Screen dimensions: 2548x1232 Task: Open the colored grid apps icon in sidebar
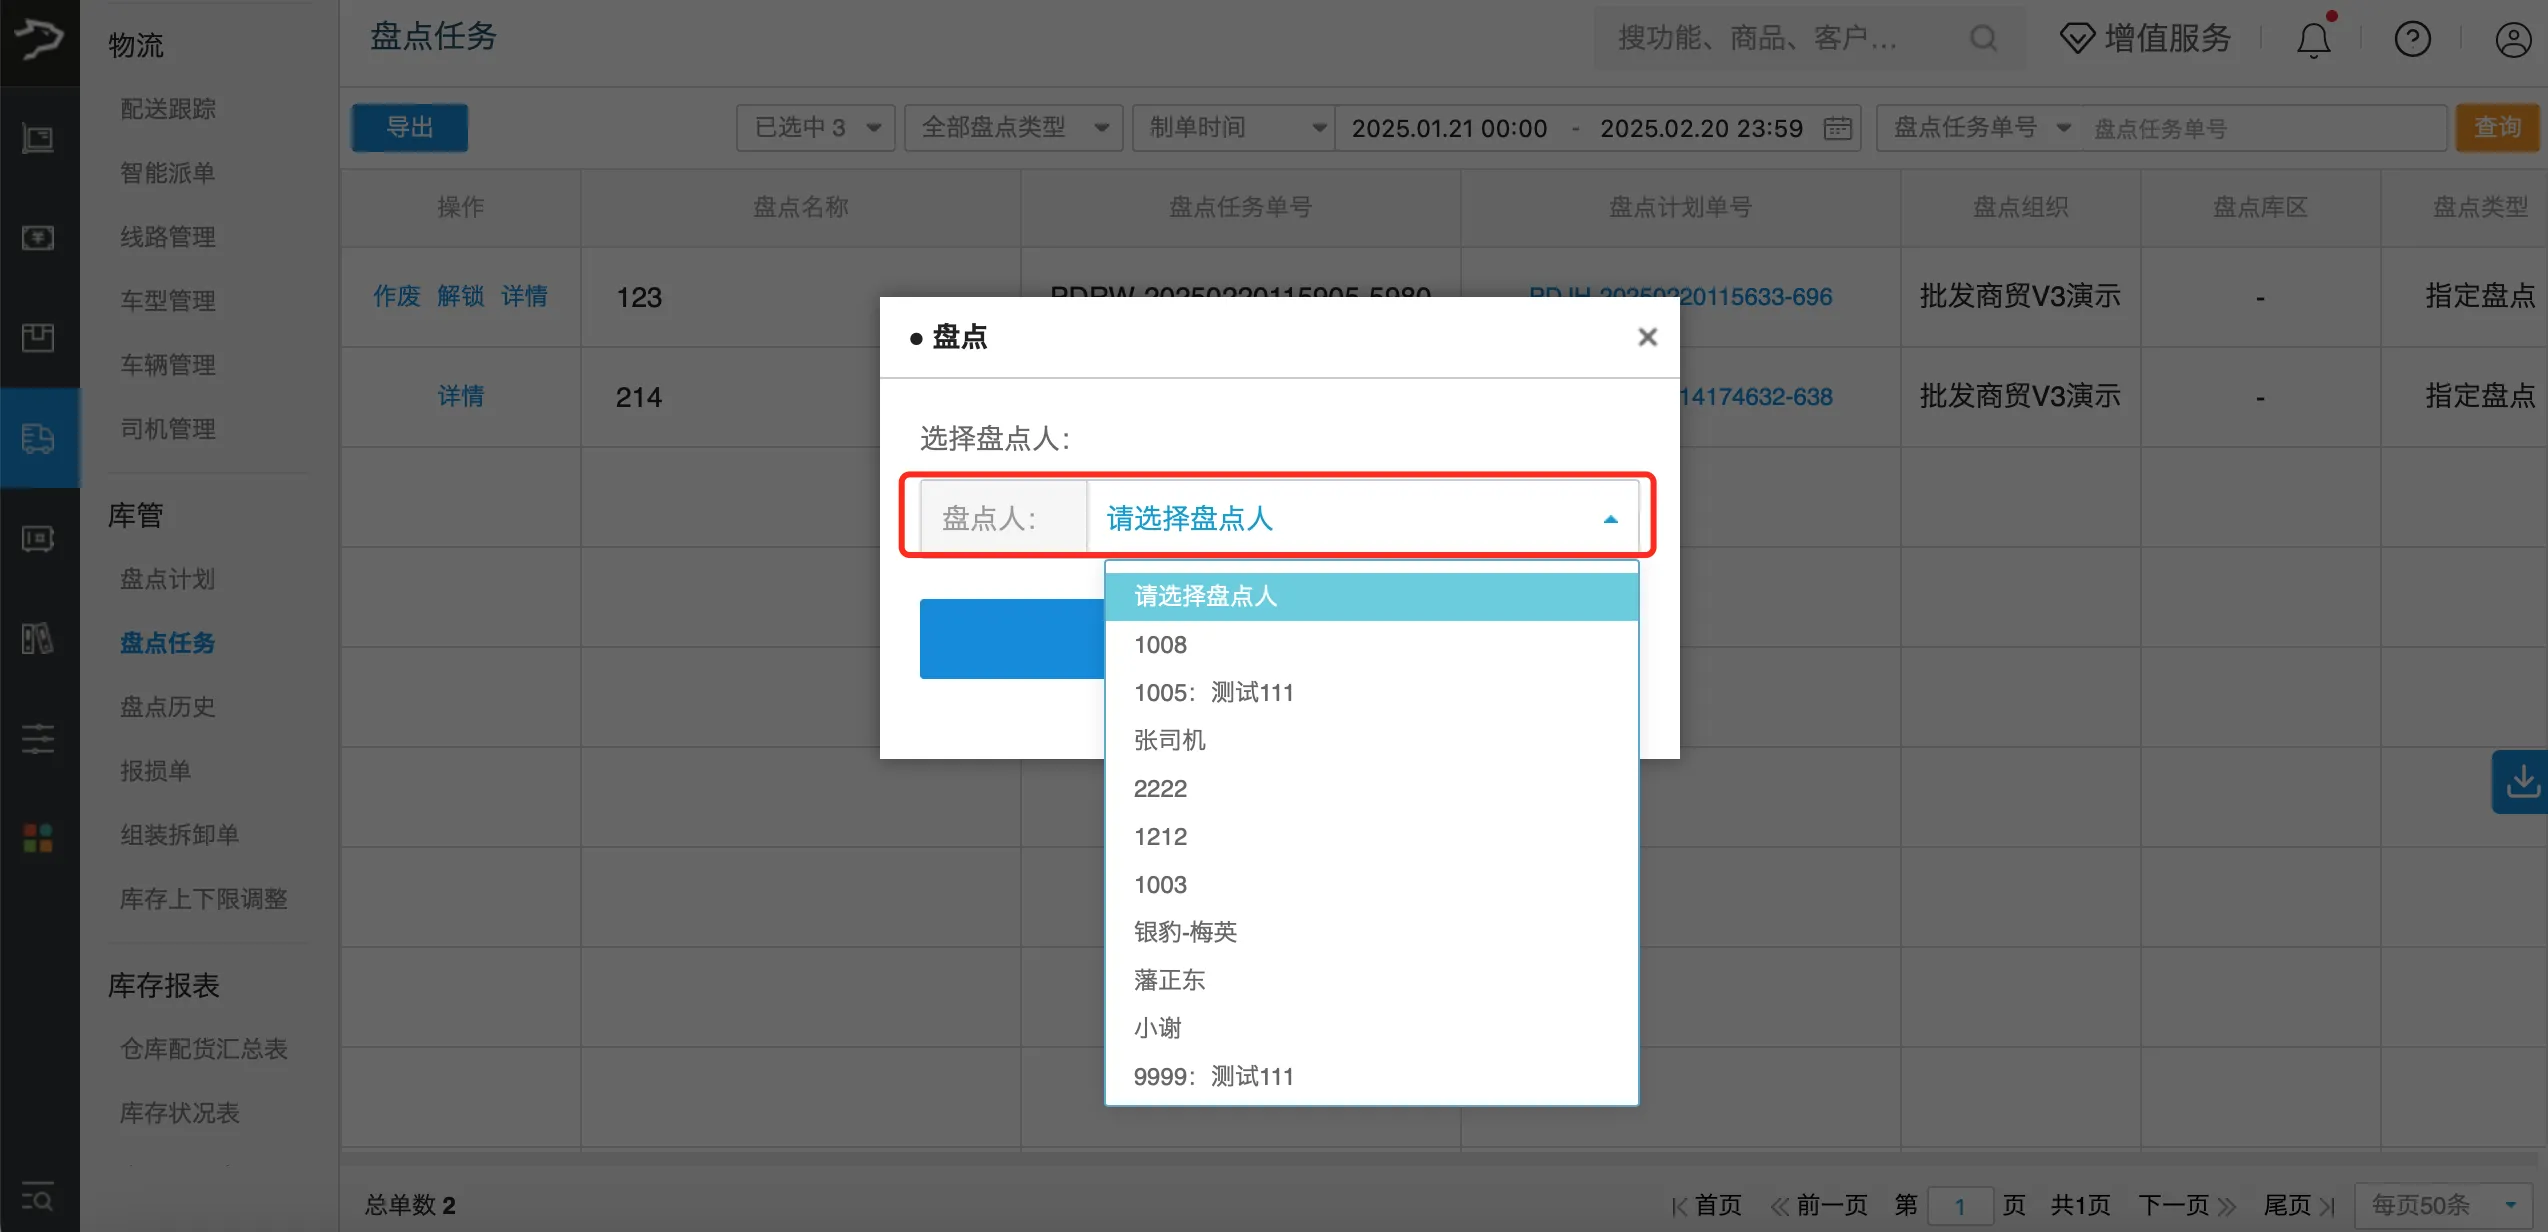pos(38,838)
